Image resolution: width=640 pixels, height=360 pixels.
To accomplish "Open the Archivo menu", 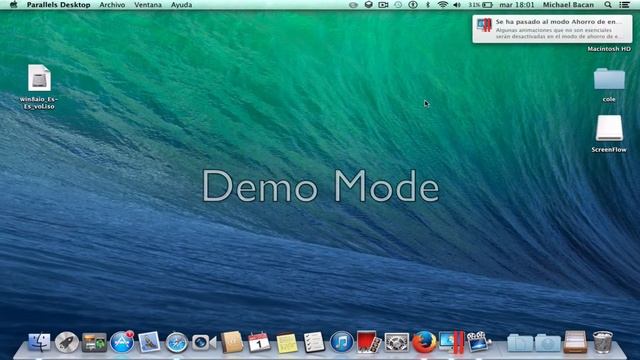I will click(112, 5).
